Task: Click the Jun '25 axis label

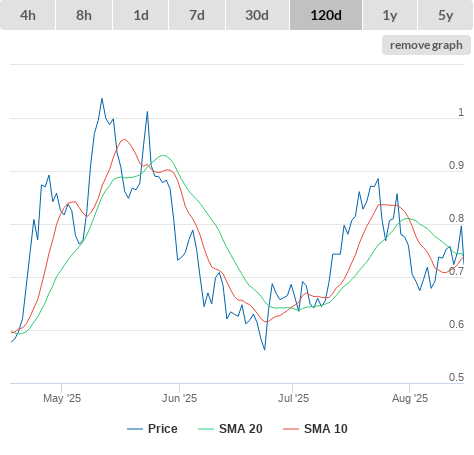Action: [179, 398]
